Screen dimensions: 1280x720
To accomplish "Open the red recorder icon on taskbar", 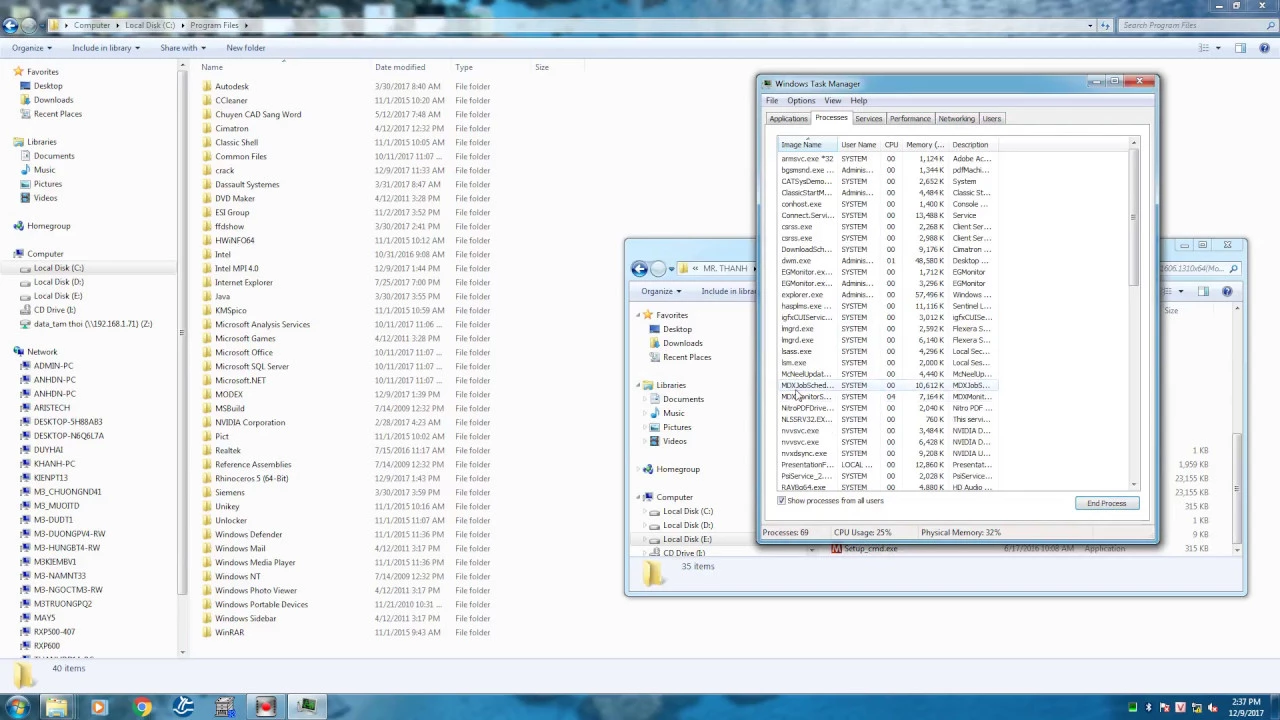I will (264, 707).
